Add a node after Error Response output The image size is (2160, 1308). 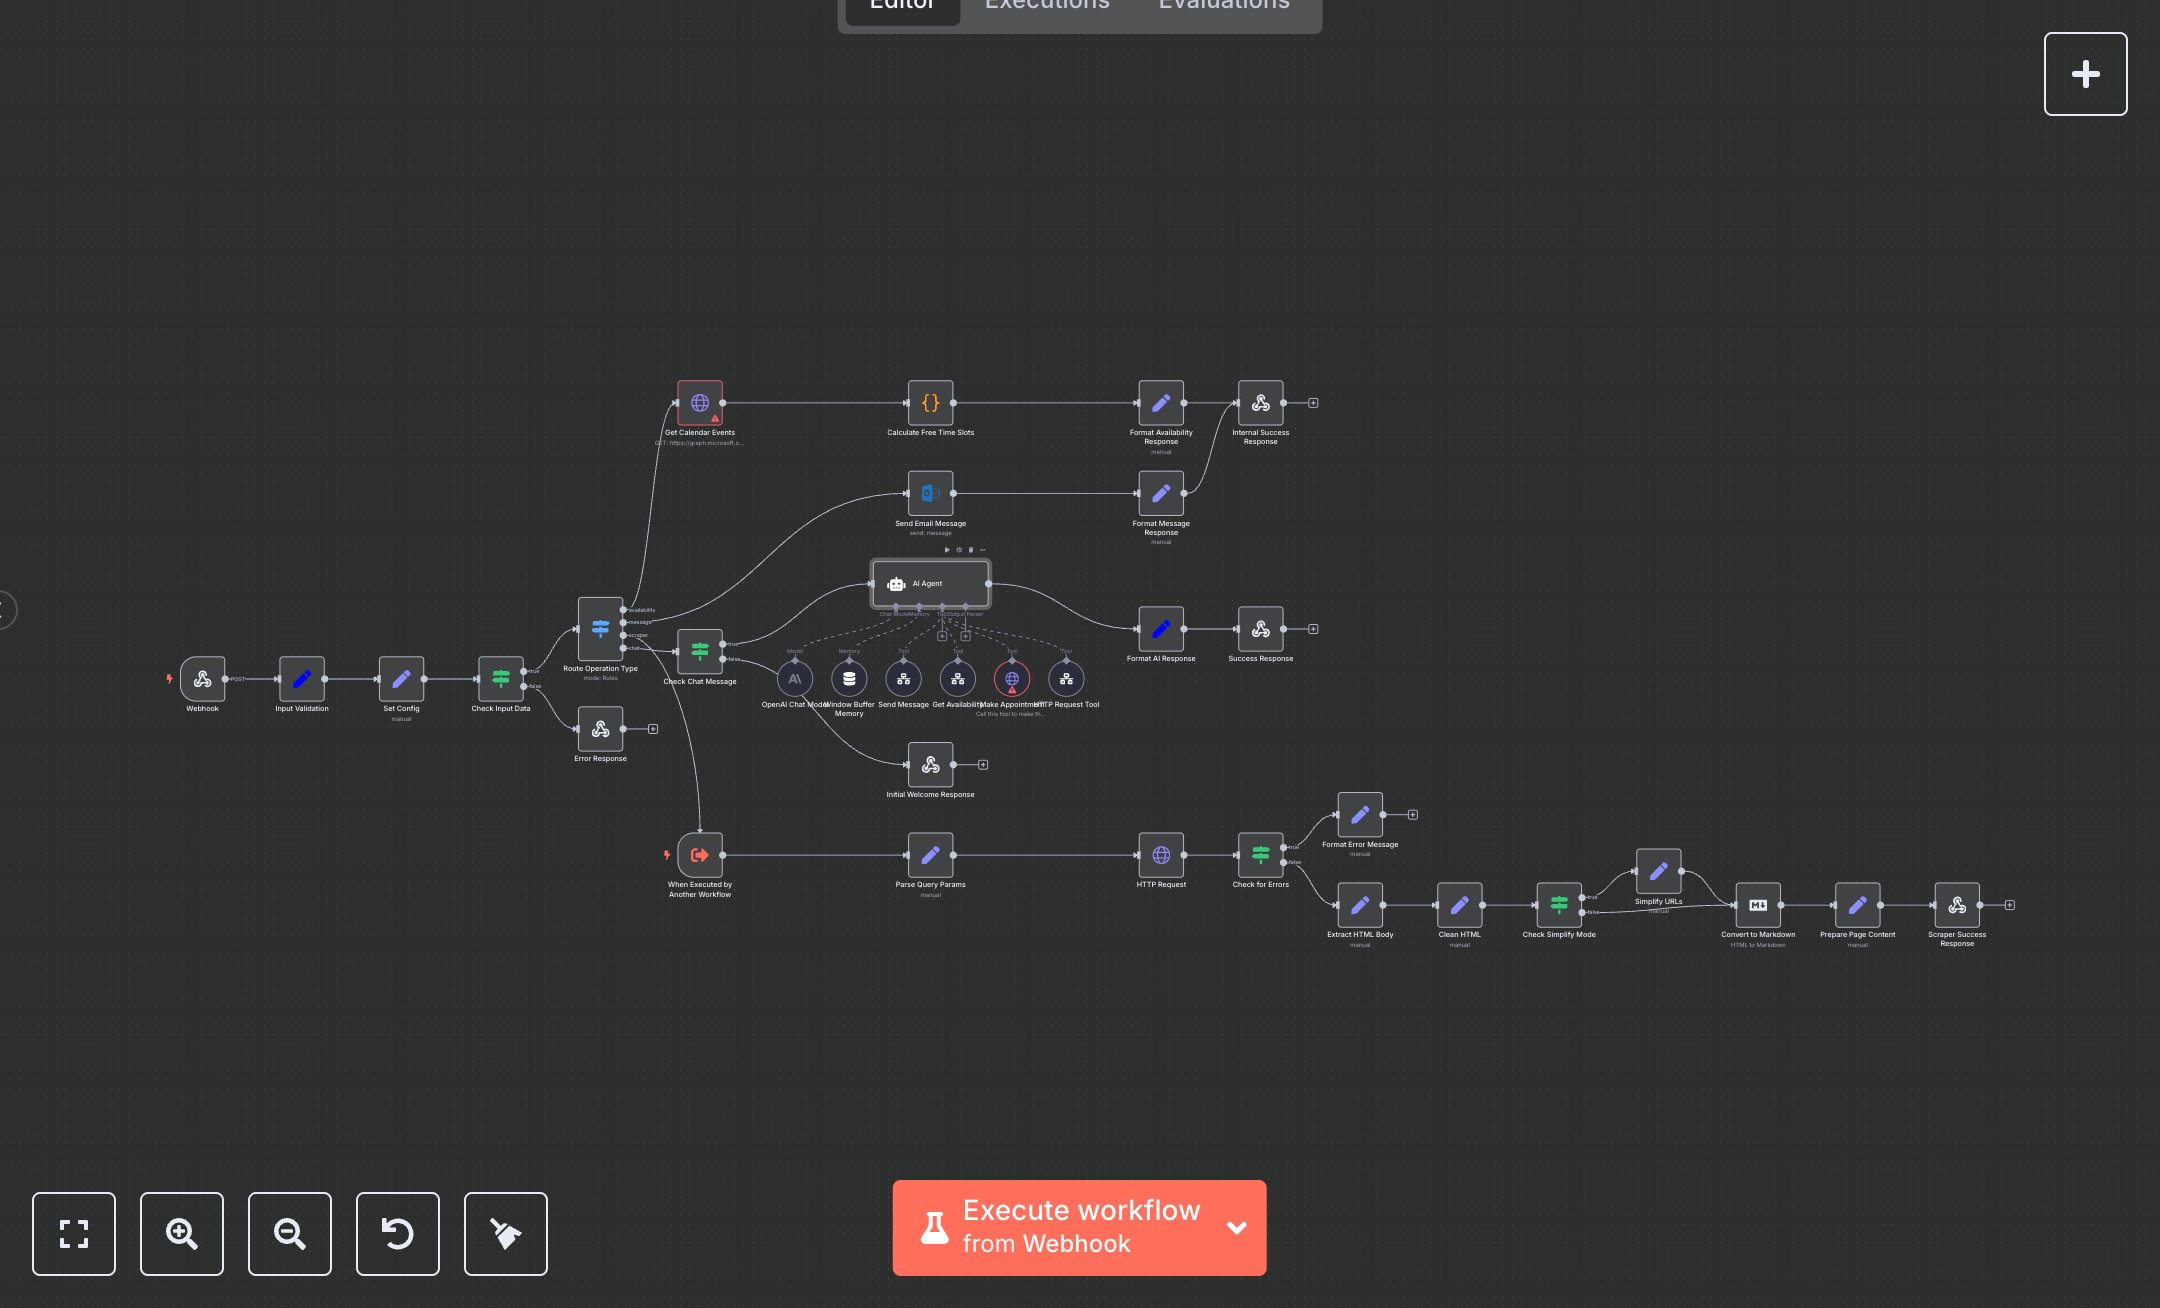653,729
